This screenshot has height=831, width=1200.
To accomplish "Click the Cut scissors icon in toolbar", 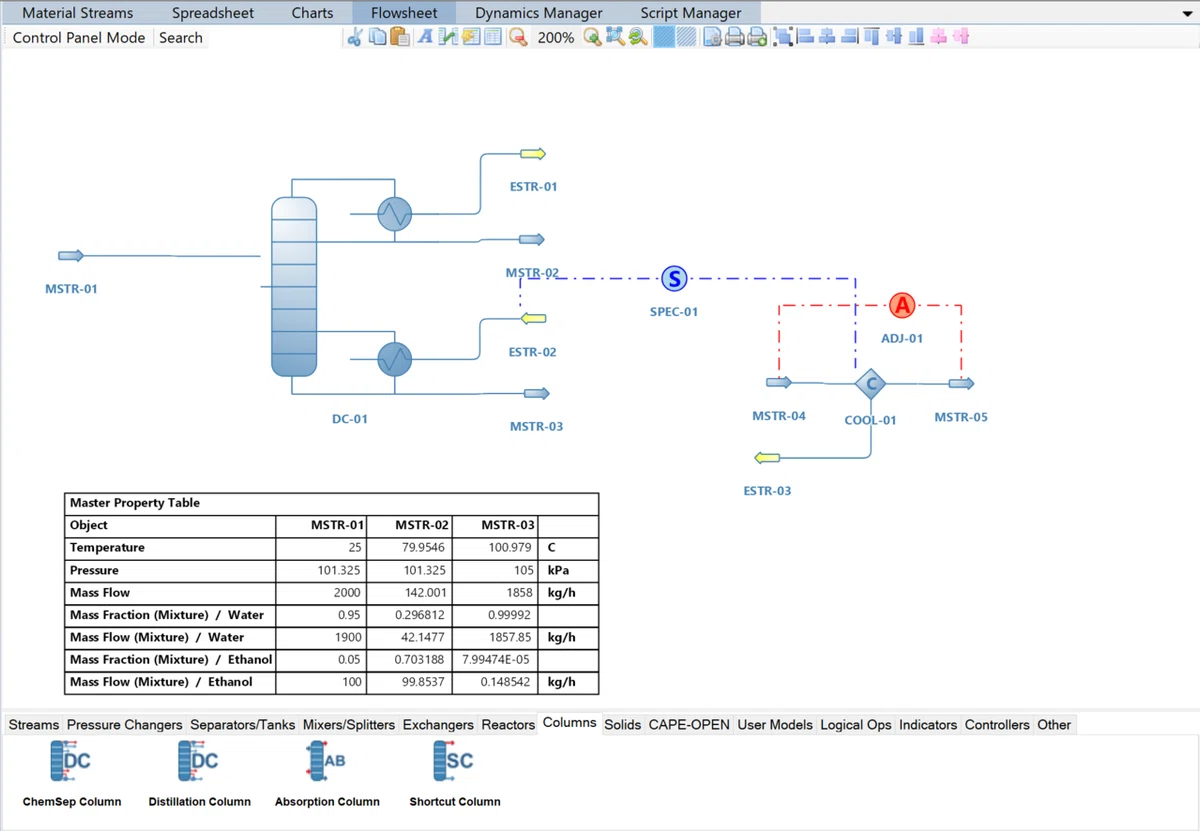I will click(x=354, y=37).
